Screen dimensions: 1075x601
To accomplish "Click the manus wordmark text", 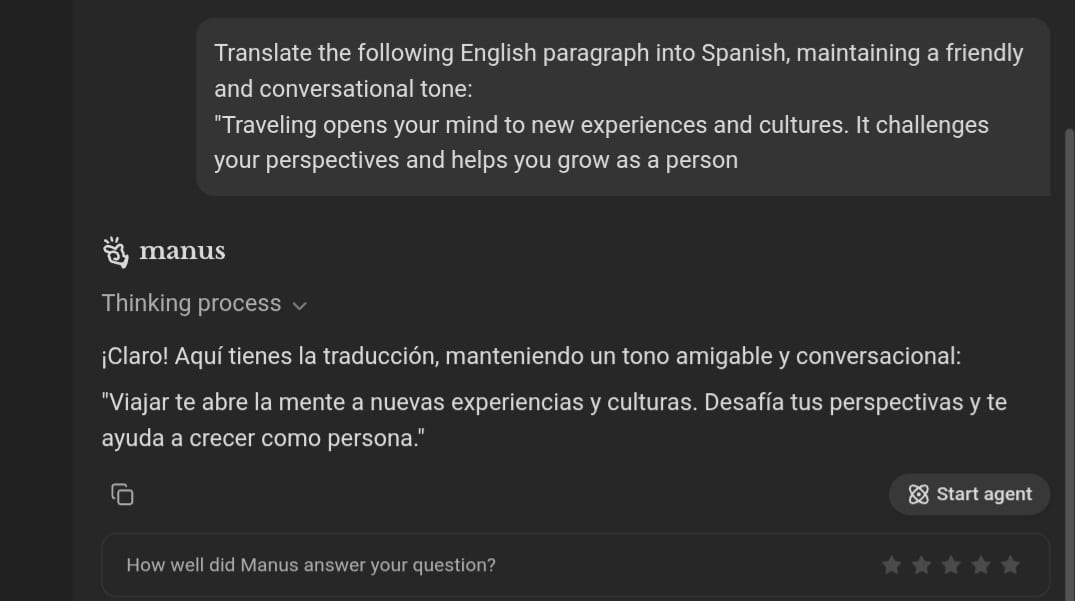I will [x=182, y=252].
